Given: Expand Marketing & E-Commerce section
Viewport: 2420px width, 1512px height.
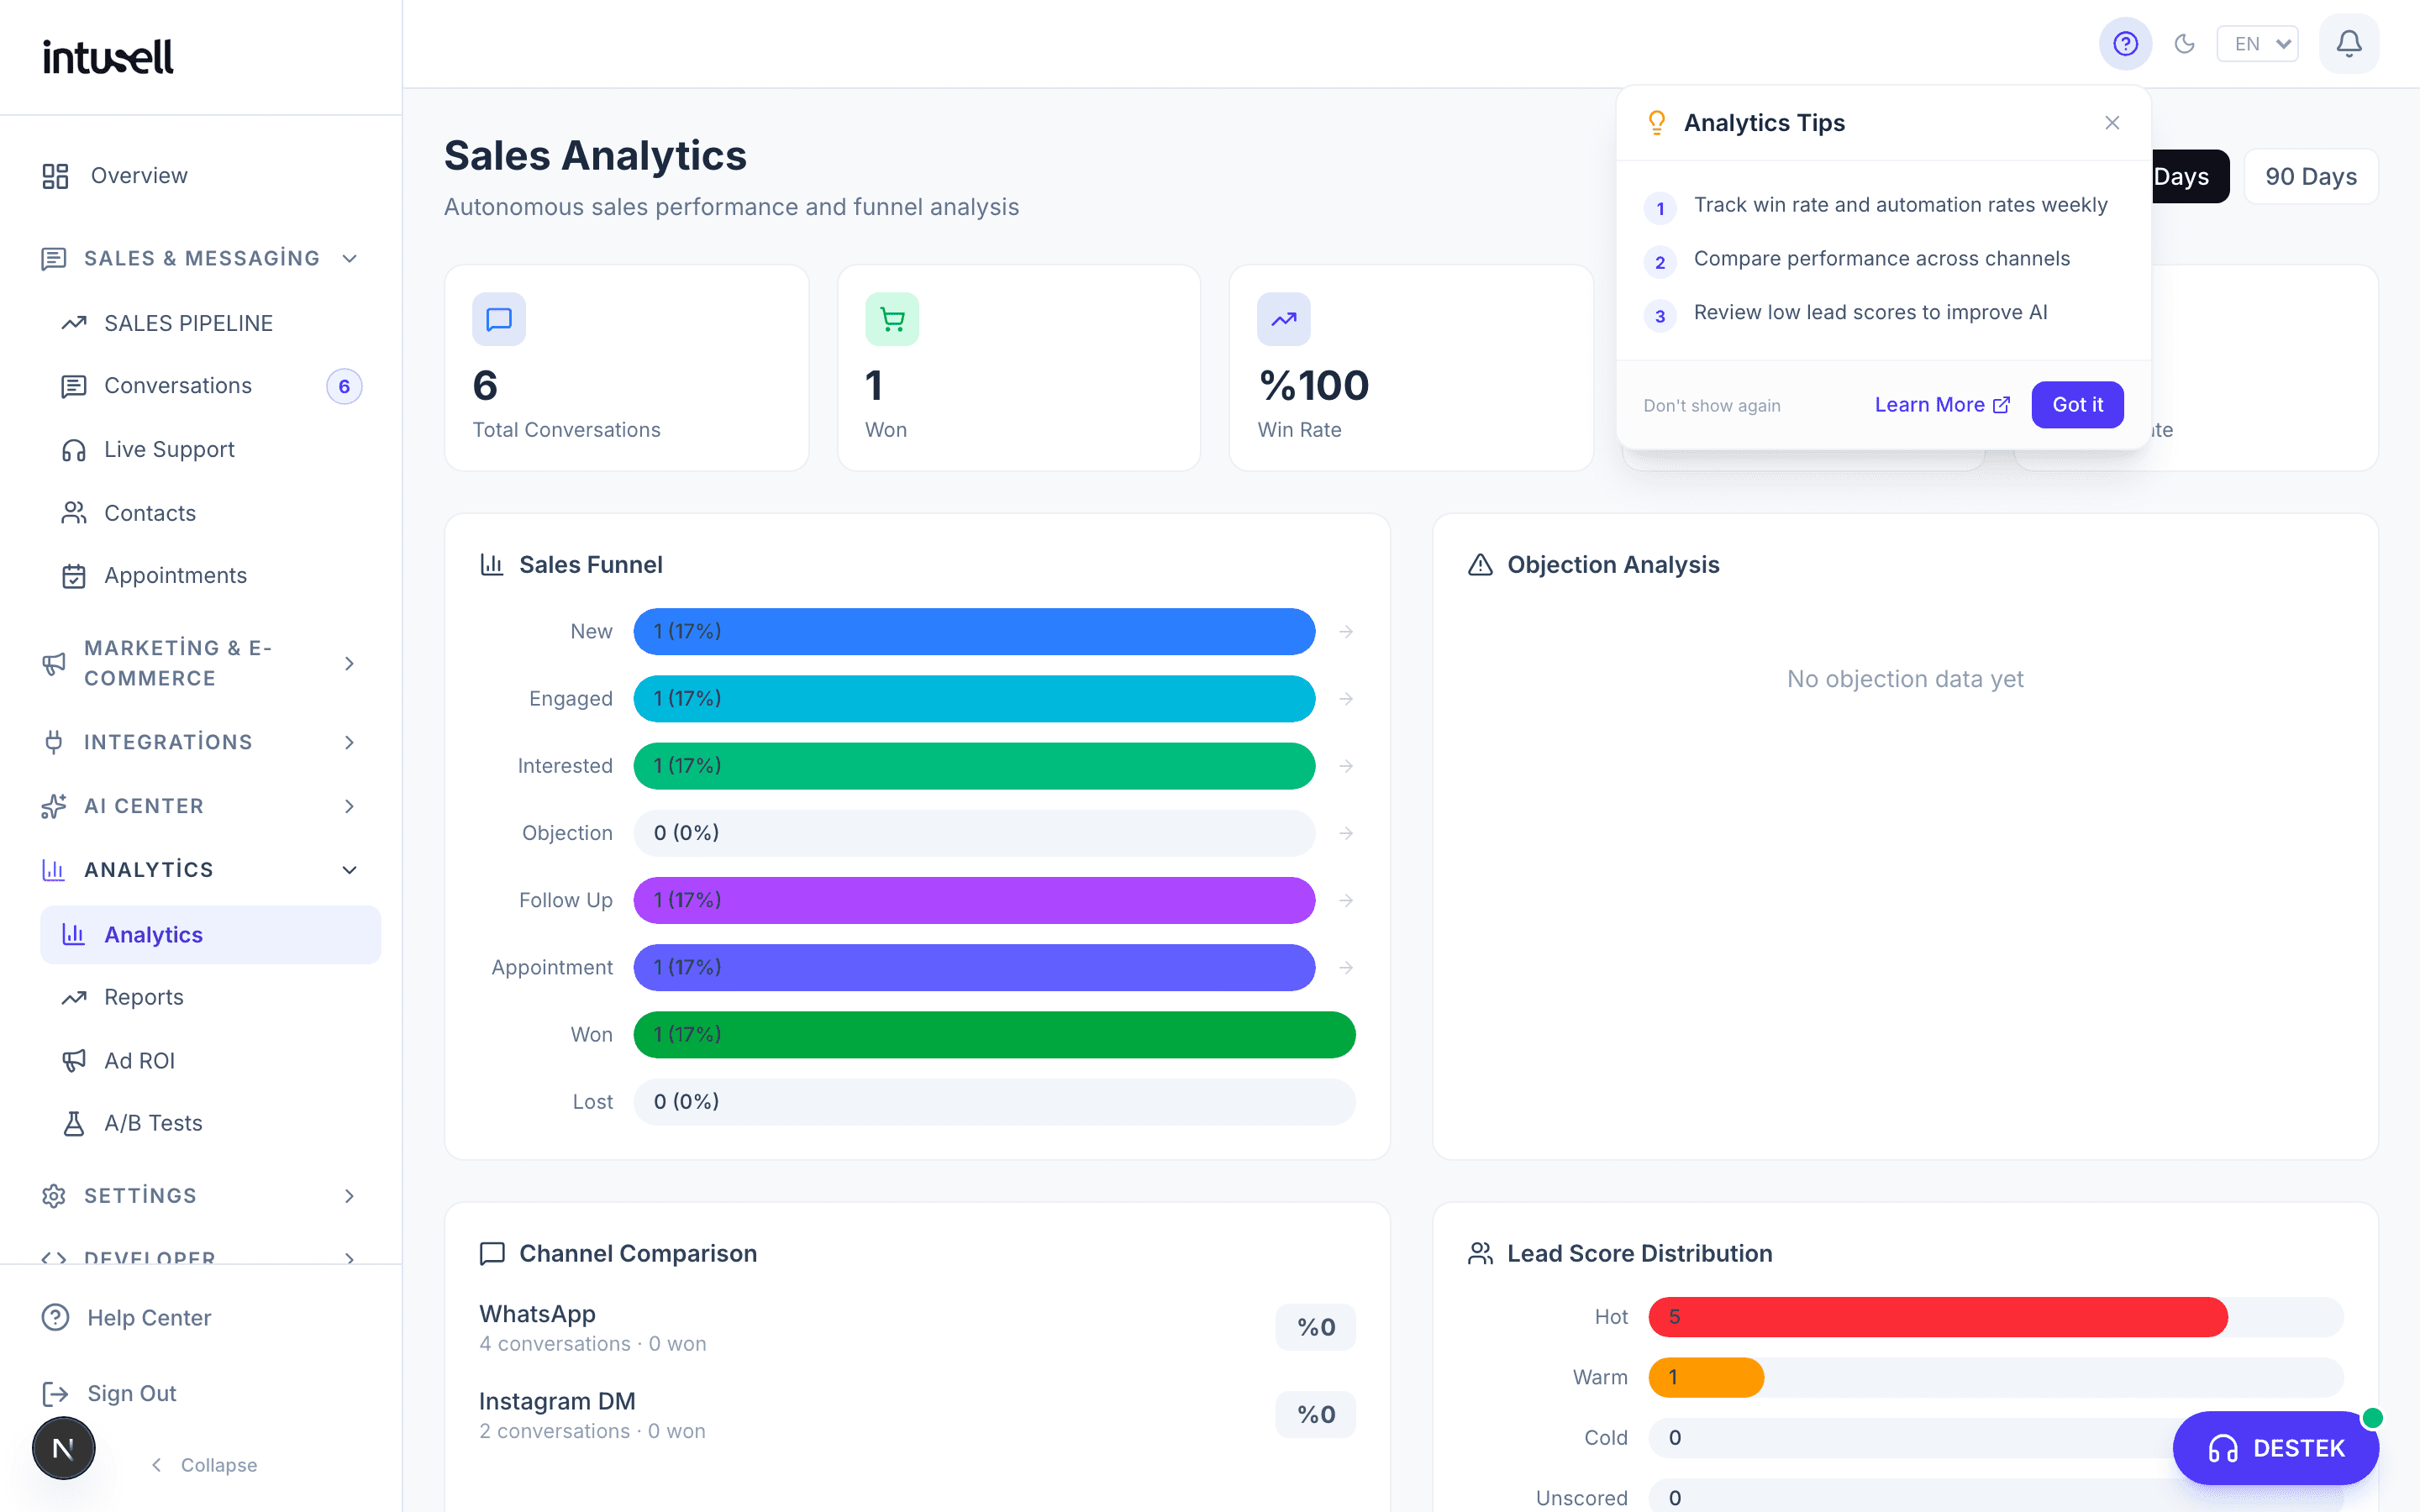Looking at the screenshot, I should point(349,663).
